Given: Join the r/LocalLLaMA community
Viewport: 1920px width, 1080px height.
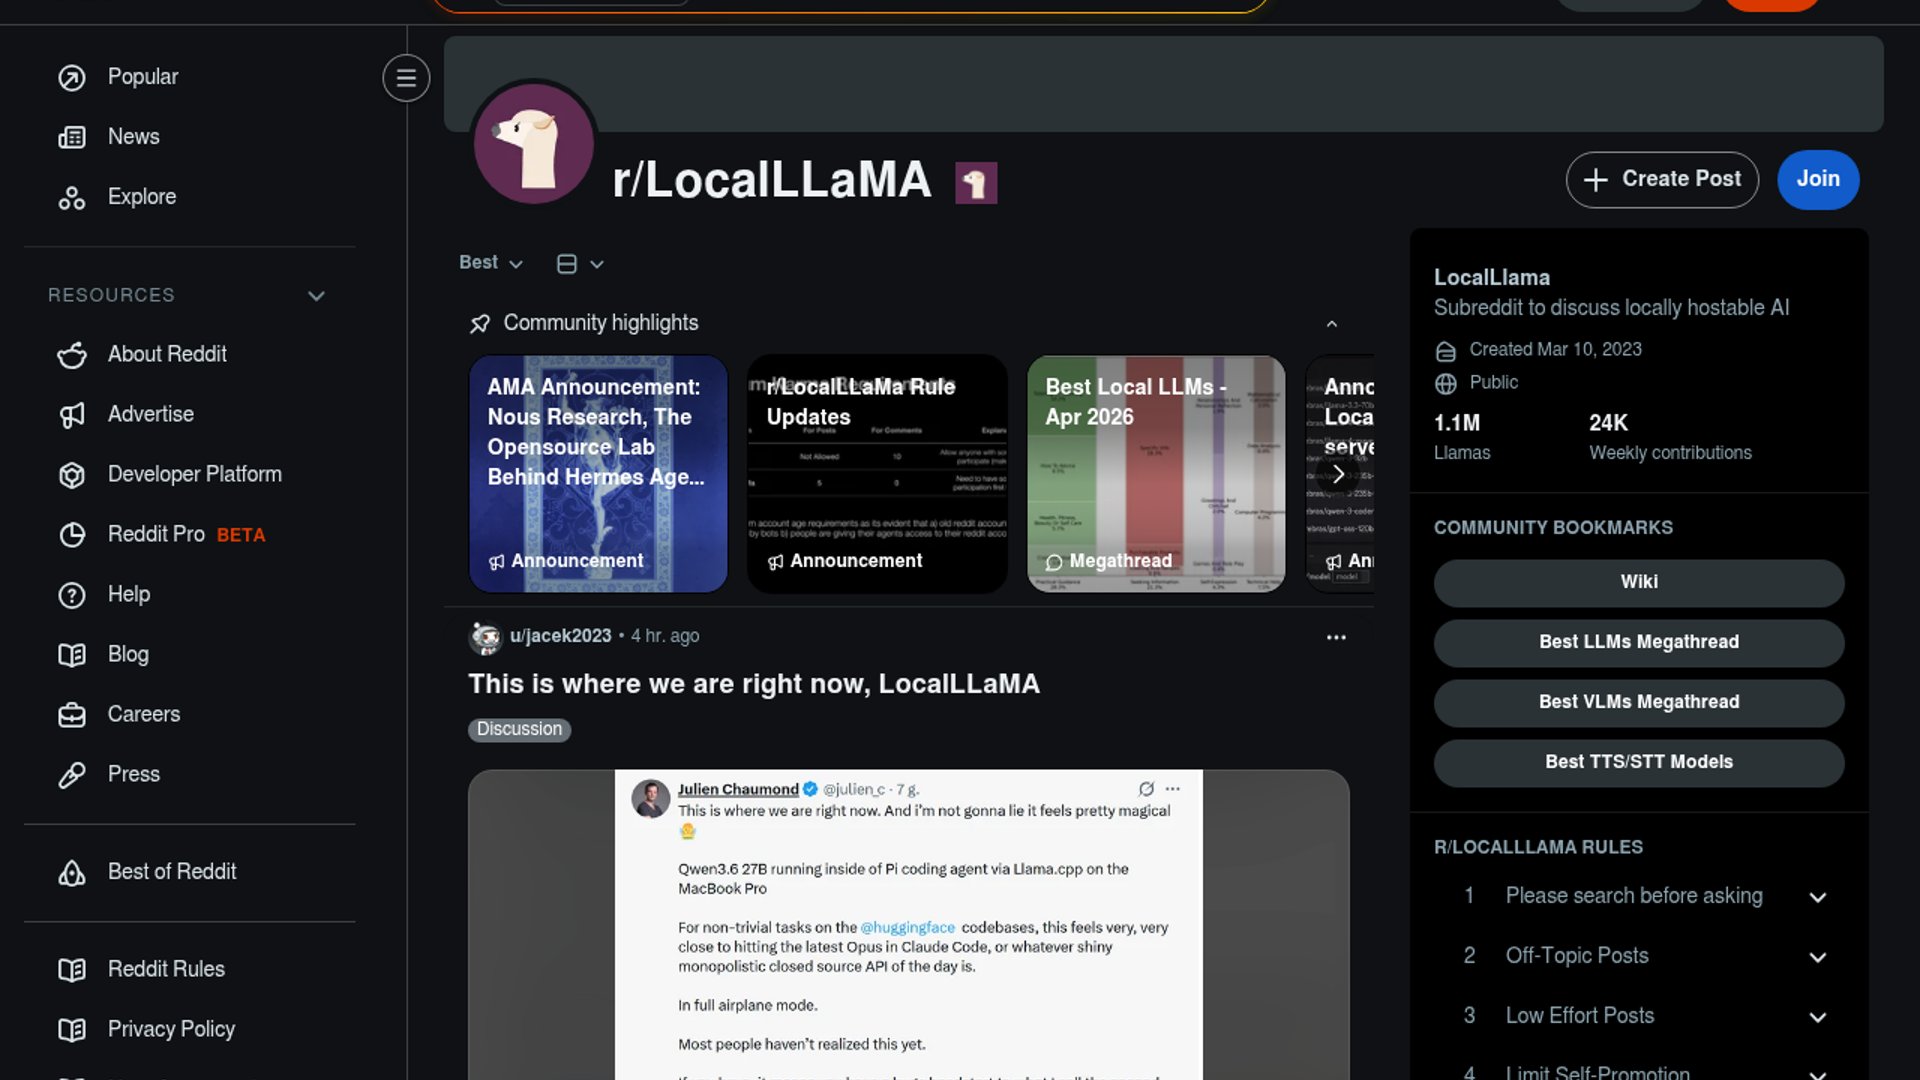Looking at the screenshot, I should (x=1818, y=180).
